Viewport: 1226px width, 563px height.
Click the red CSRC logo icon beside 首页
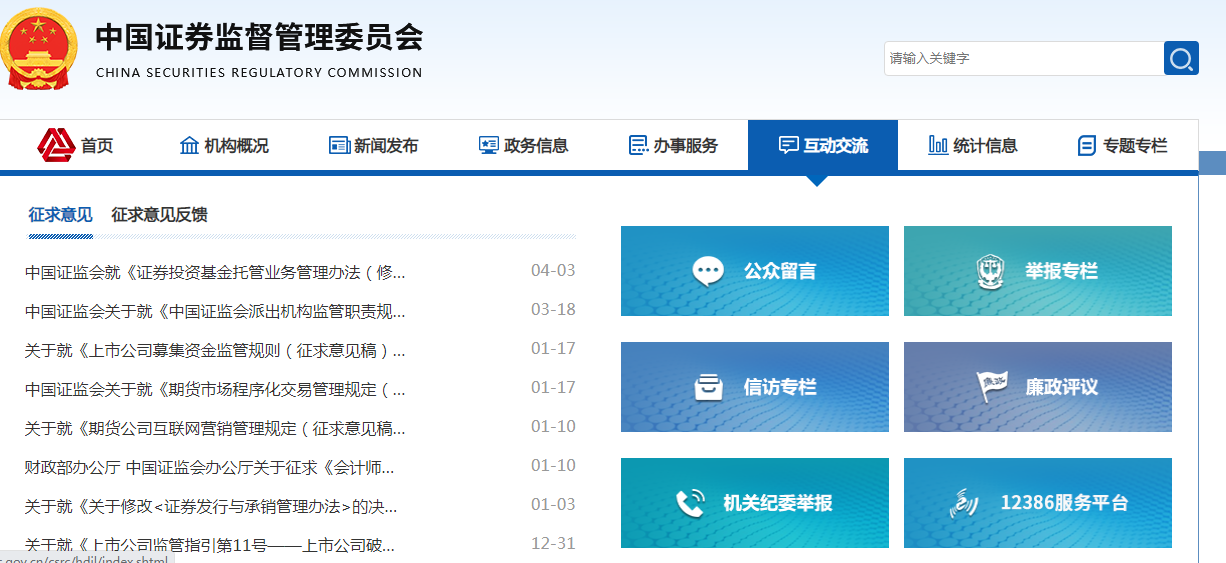(x=56, y=145)
